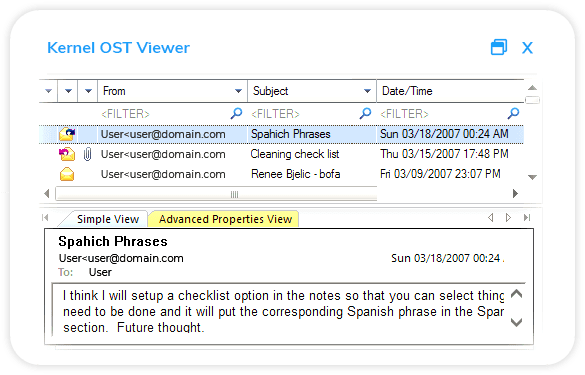Click the search magnifier in Subject filter
Screen dimensions: 585x375
pyautogui.click(x=366, y=113)
